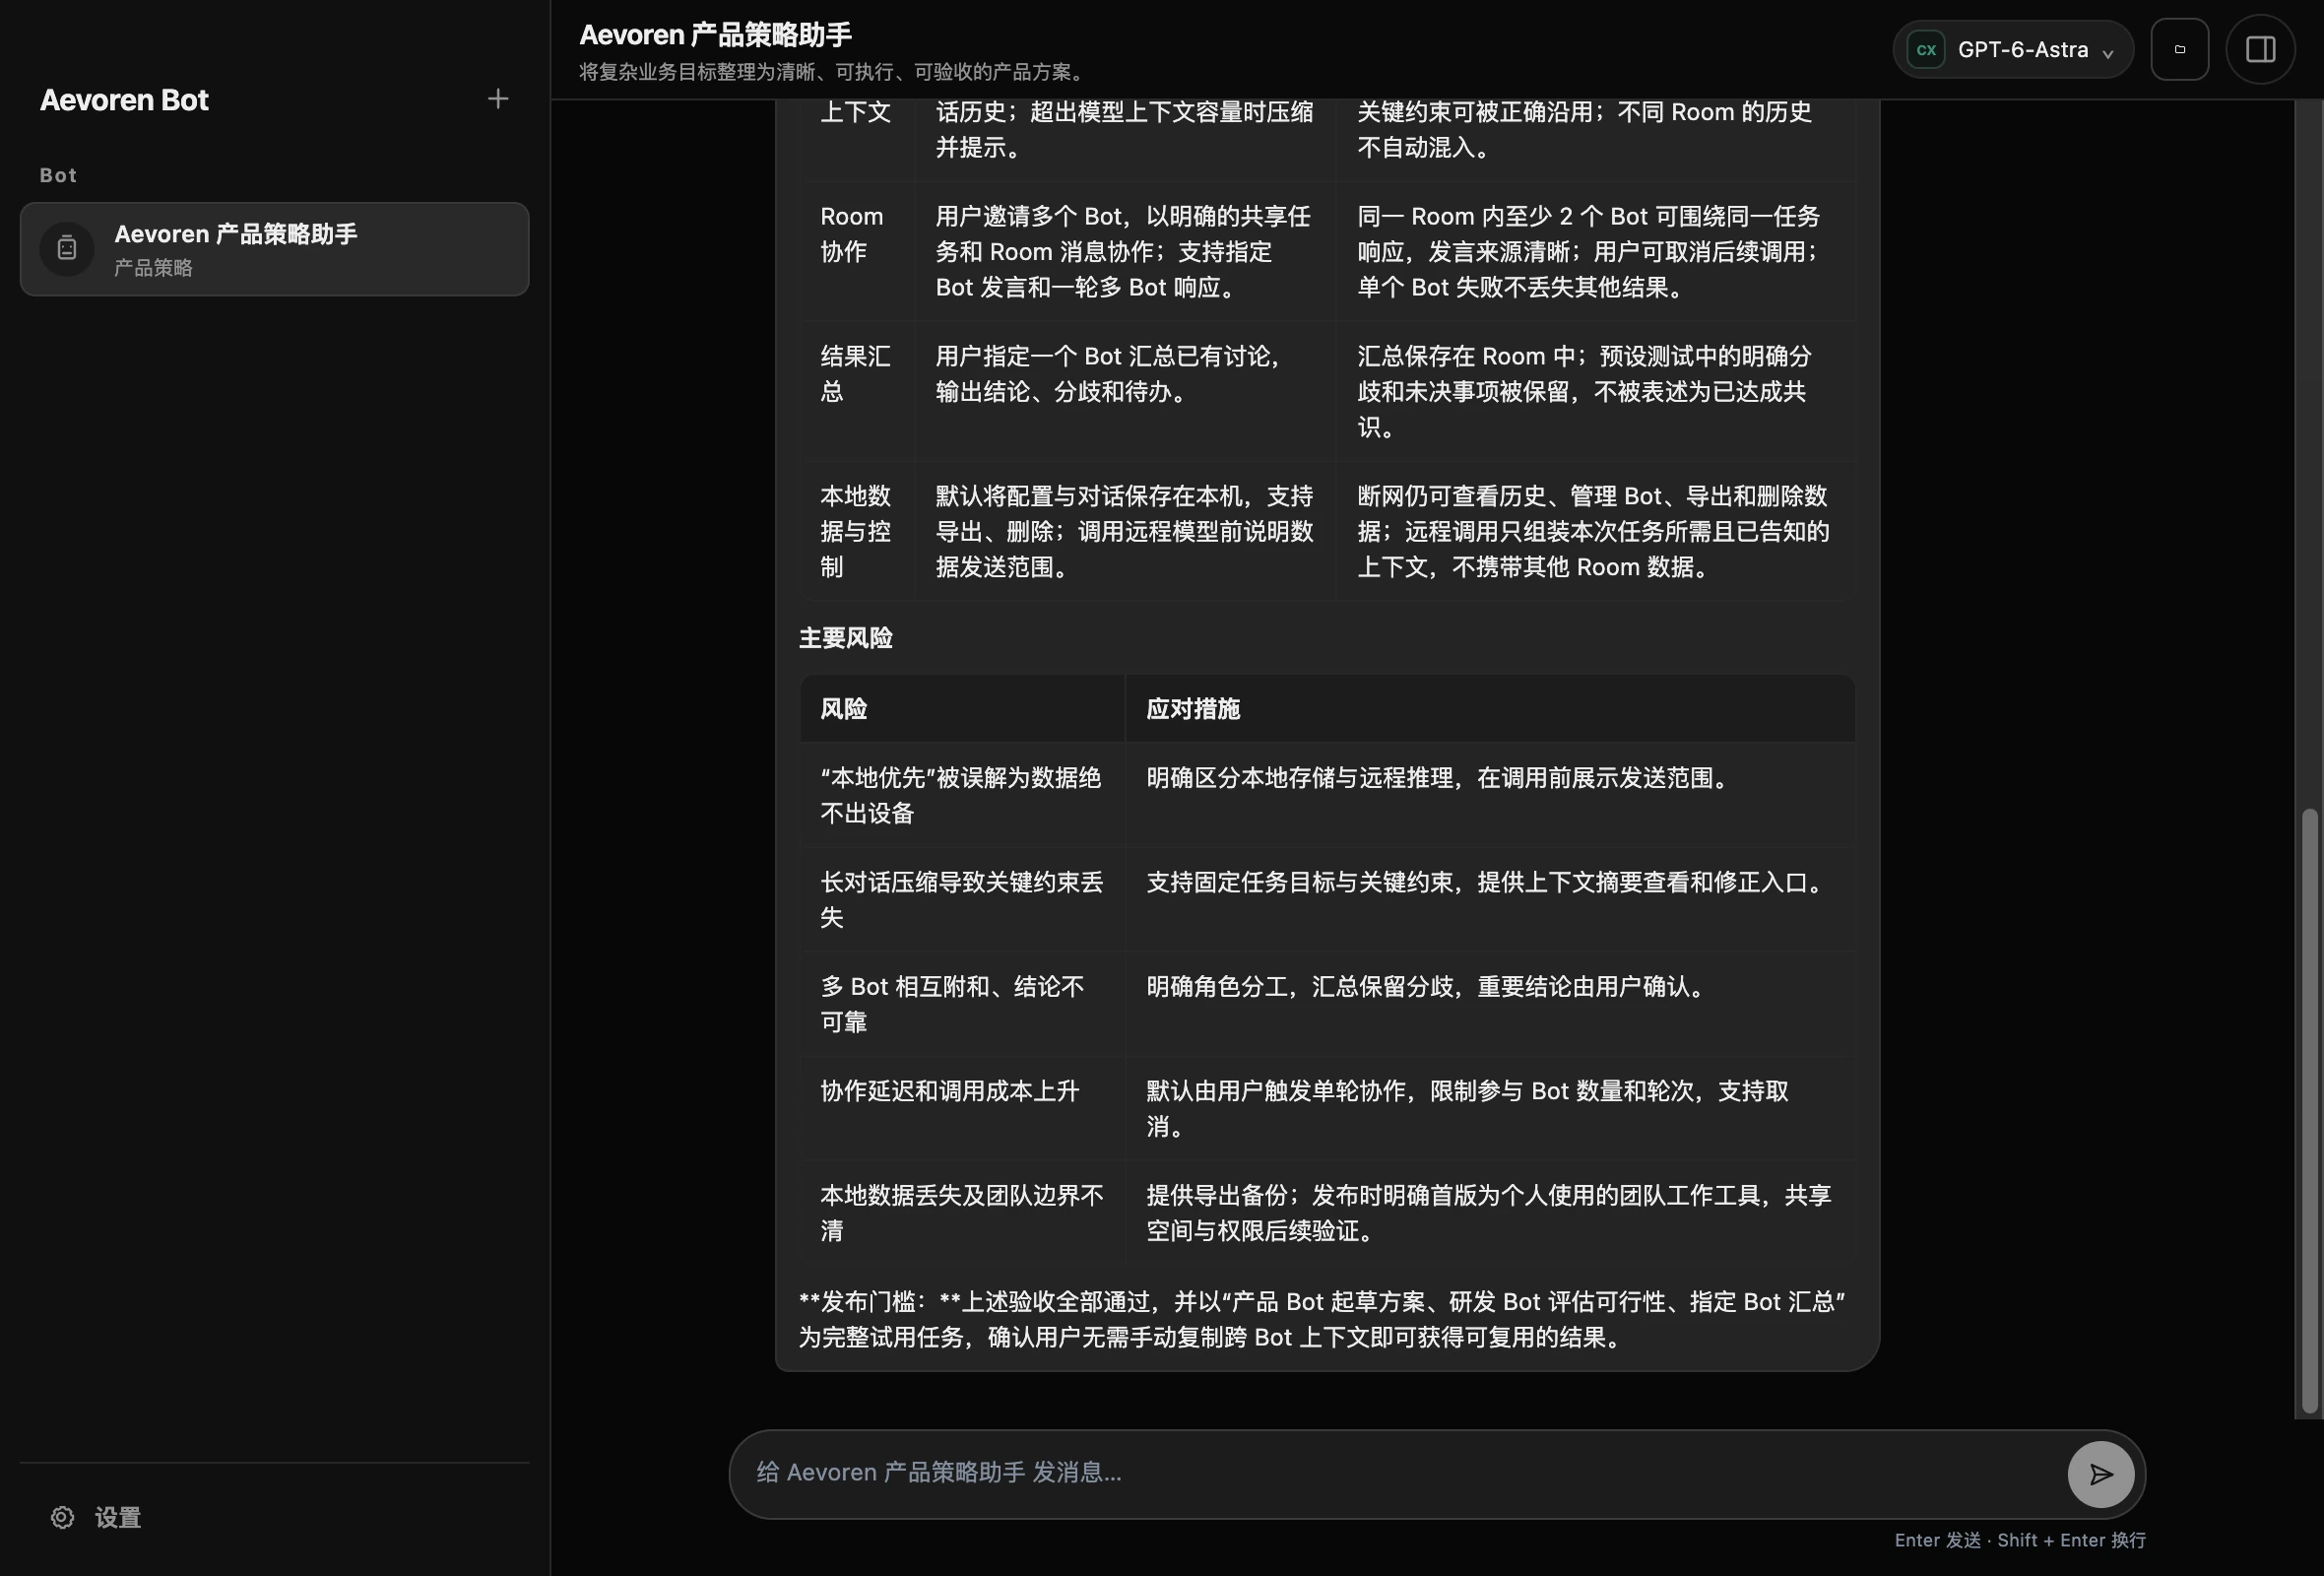The image size is (2324, 1576).
Task: Click the risk cell “本地优先”被误解为数据绝不出设备
Action: 961,795
